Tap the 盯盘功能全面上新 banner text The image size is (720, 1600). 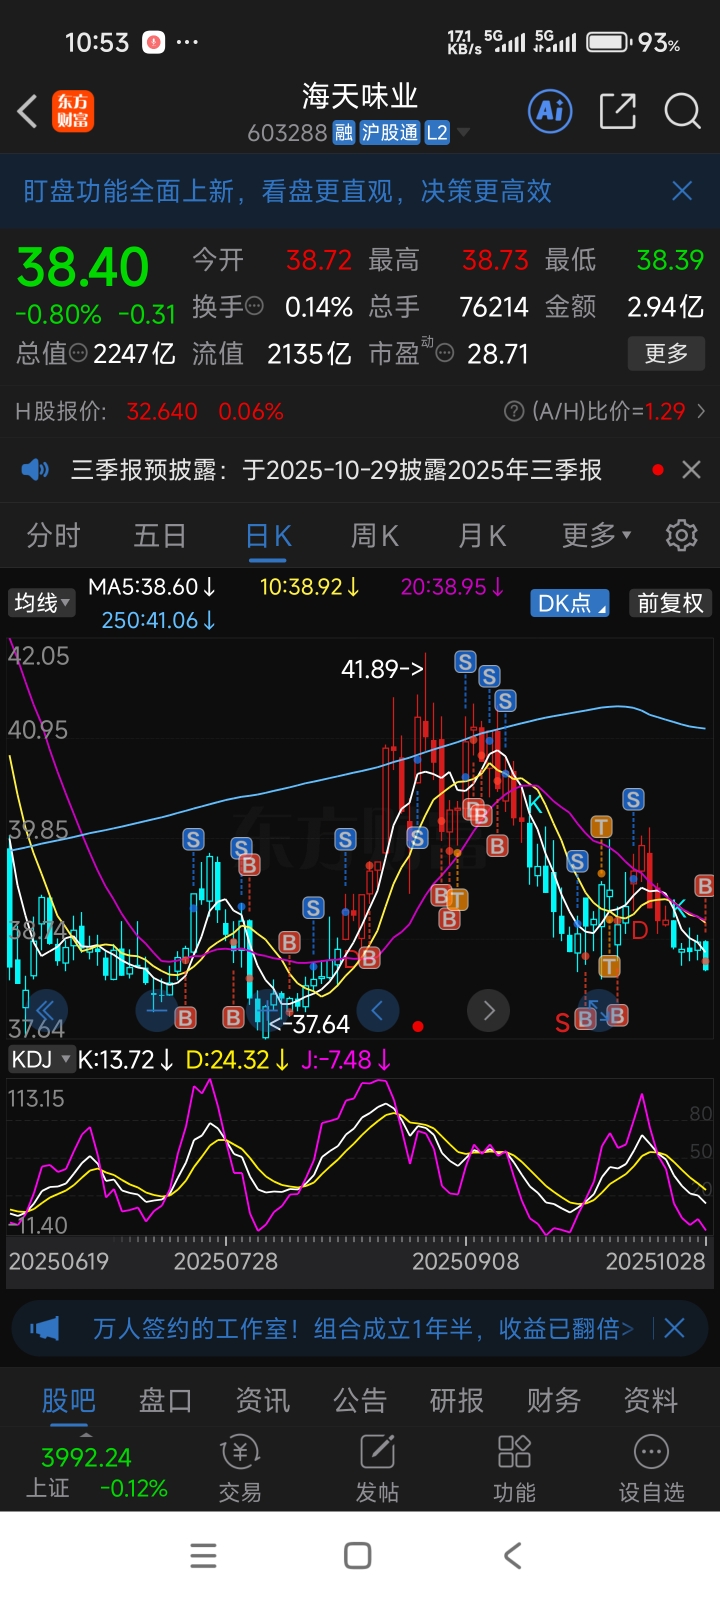coord(287,191)
